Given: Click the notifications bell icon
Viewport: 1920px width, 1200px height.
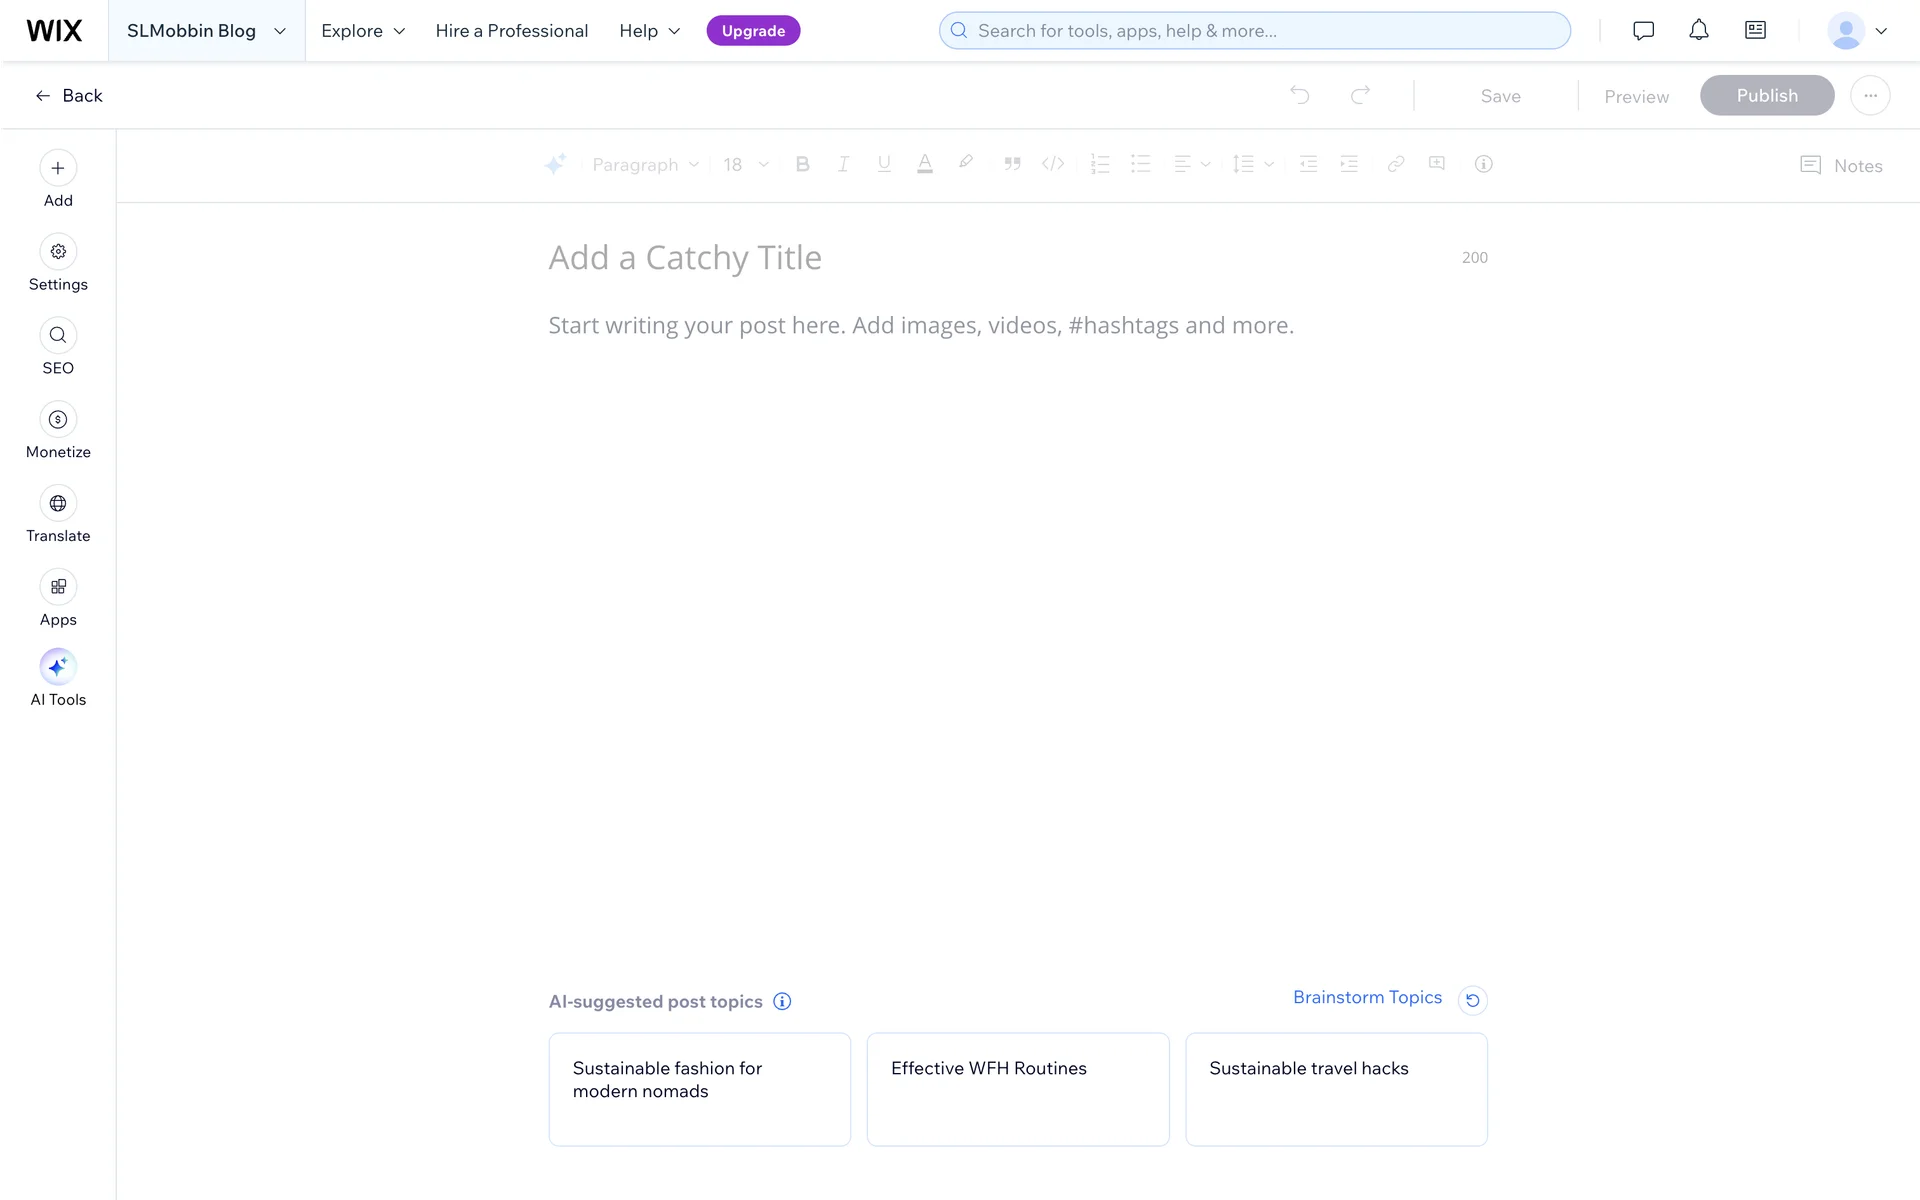Looking at the screenshot, I should coord(1699,31).
